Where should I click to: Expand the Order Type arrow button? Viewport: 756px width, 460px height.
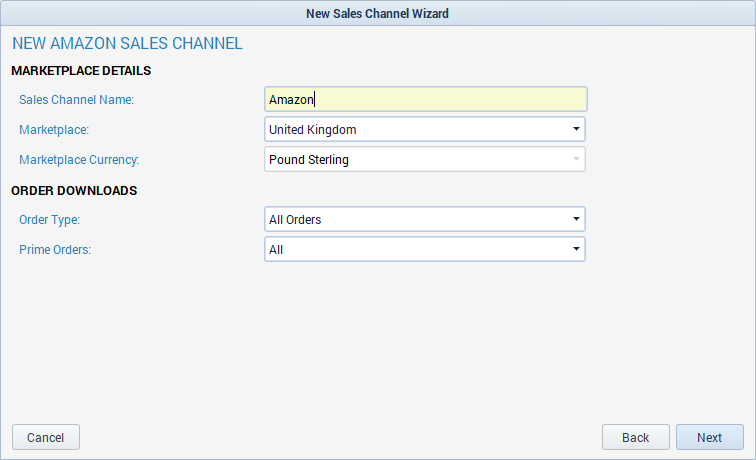click(x=576, y=219)
